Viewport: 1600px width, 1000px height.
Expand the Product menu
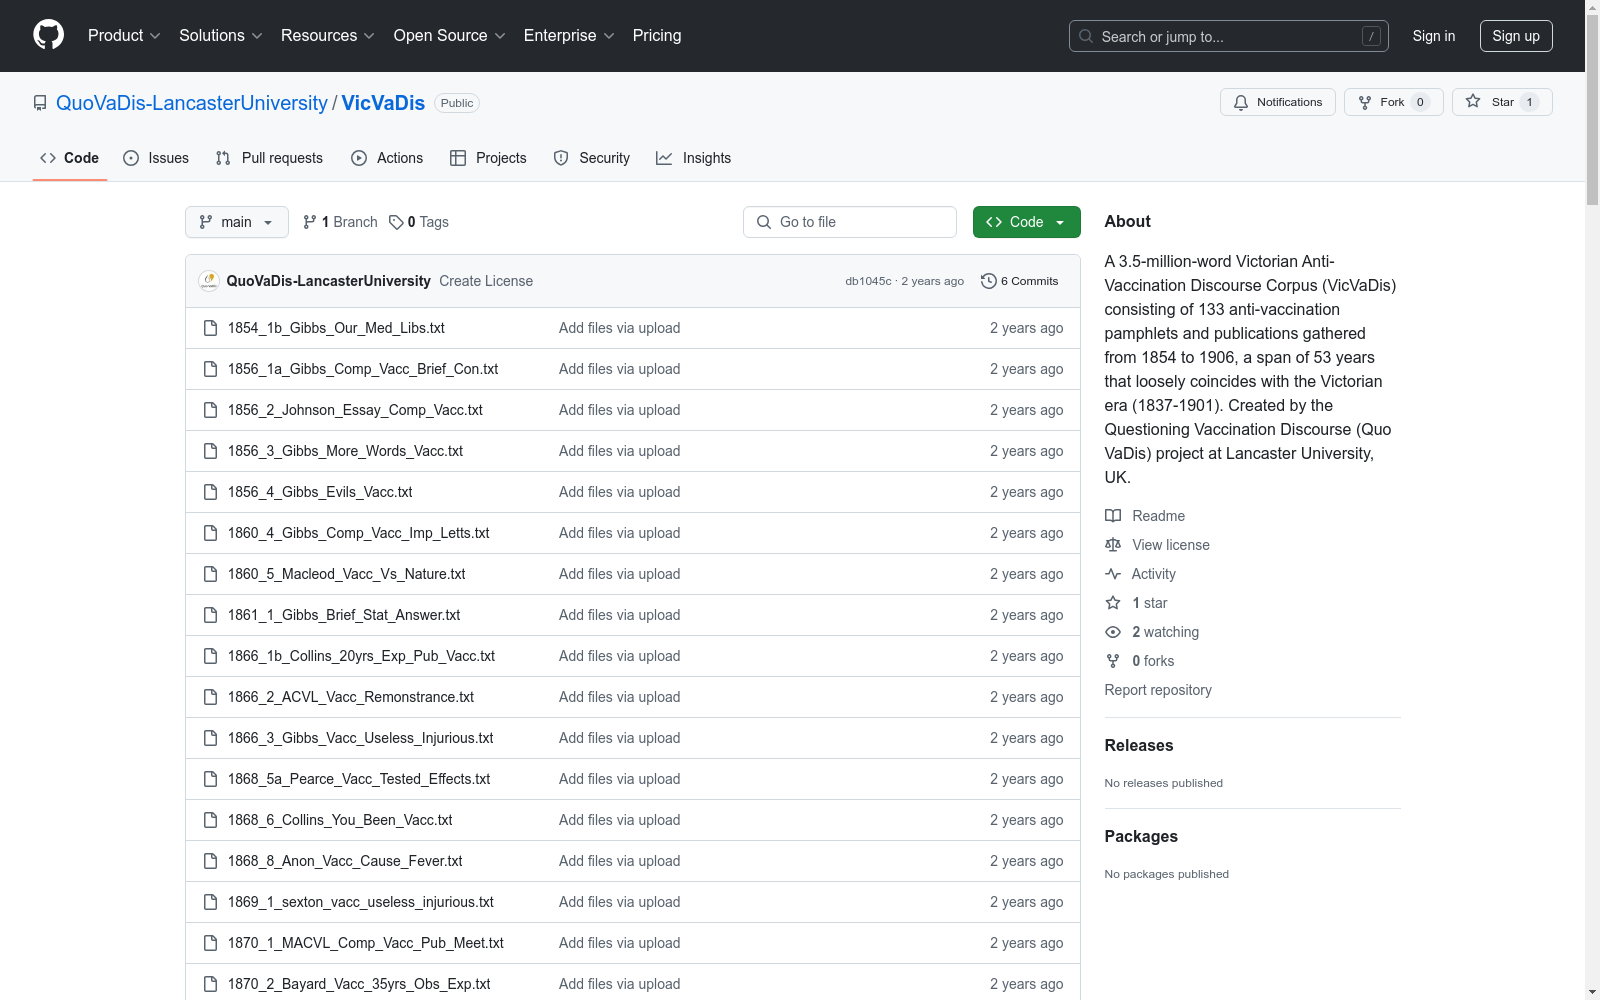(x=124, y=36)
